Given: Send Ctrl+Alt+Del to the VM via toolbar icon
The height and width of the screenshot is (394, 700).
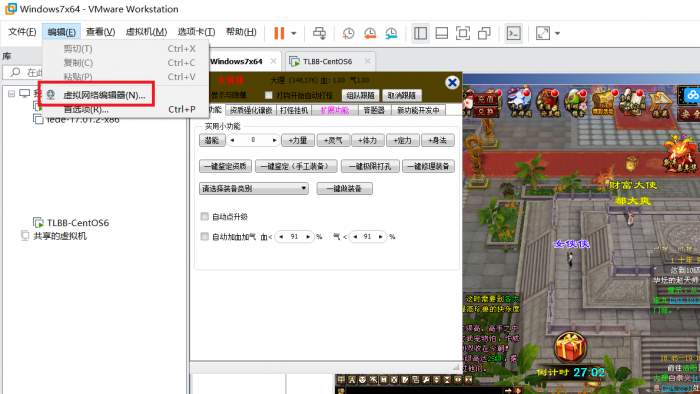Looking at the screenshot, I should pos(319,33).
